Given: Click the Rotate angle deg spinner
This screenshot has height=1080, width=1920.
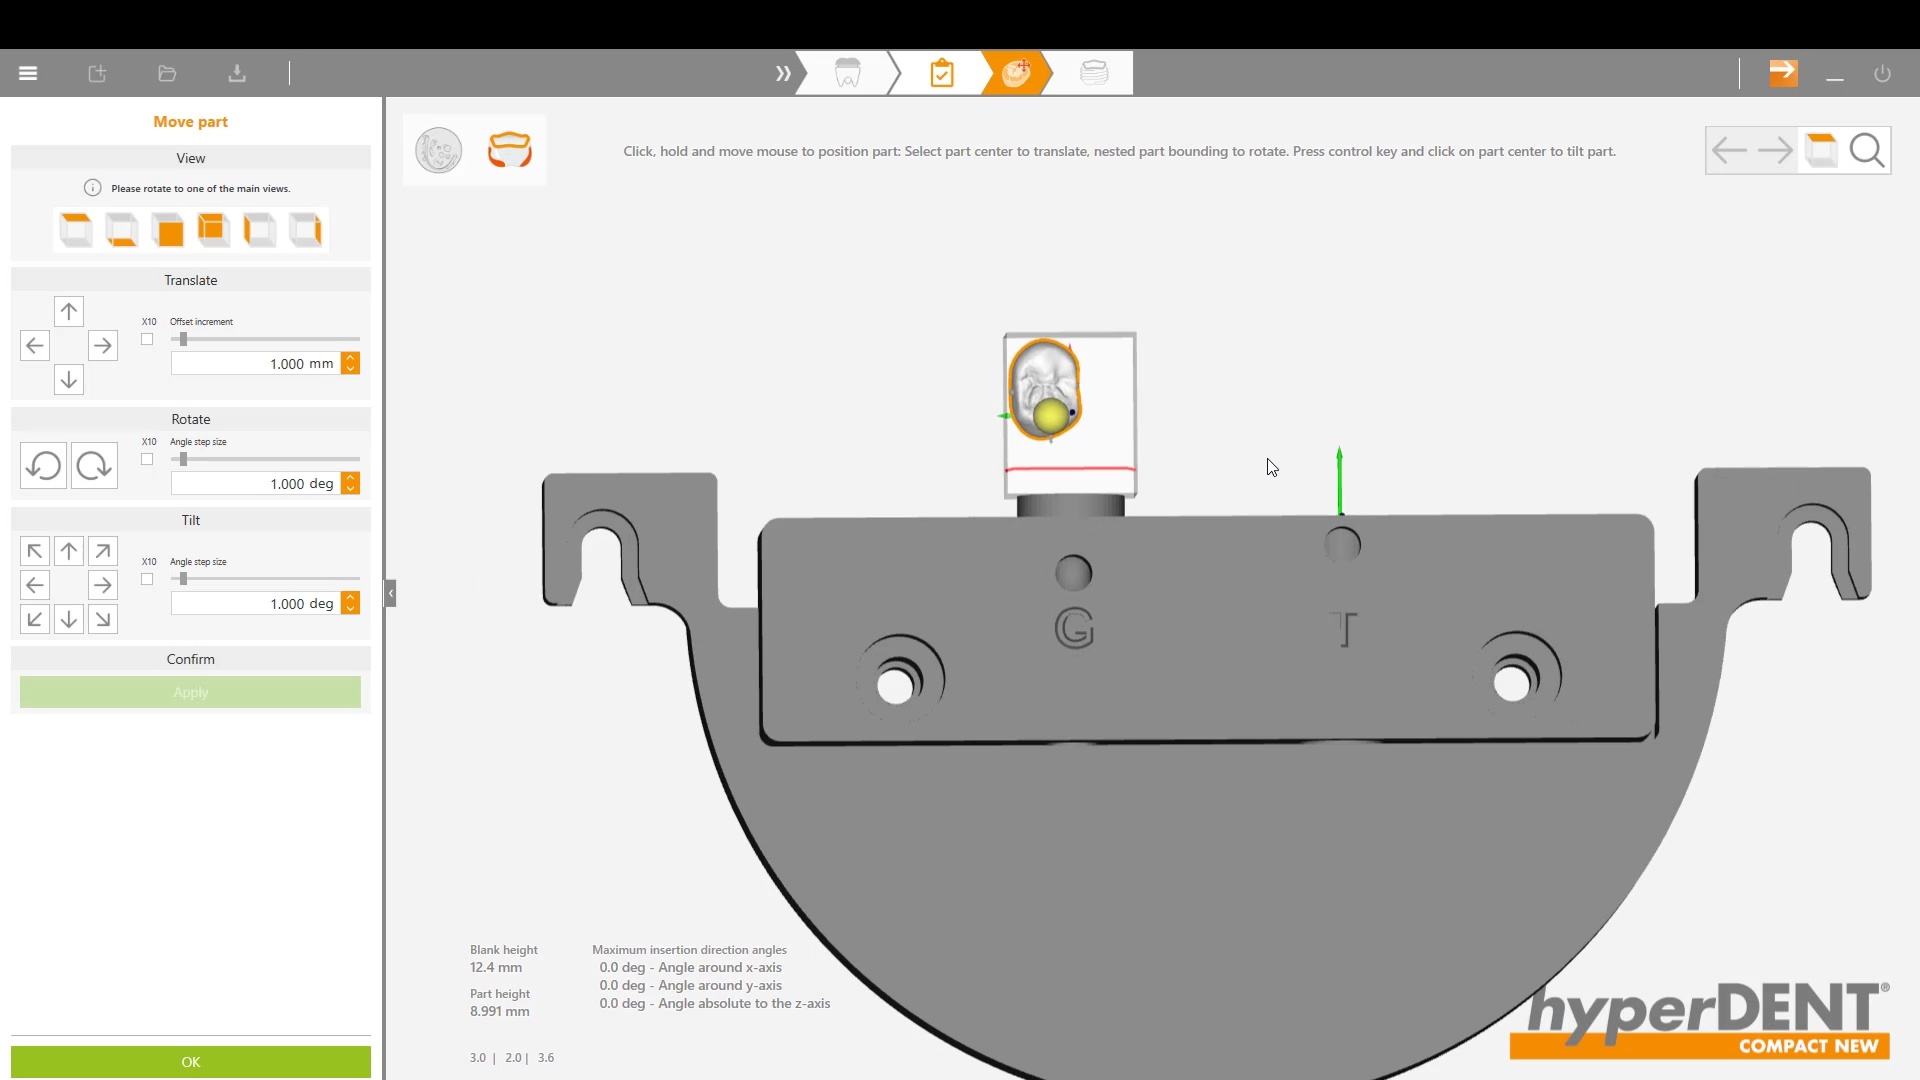Looking at the screenshot, I should coord(350,484).
